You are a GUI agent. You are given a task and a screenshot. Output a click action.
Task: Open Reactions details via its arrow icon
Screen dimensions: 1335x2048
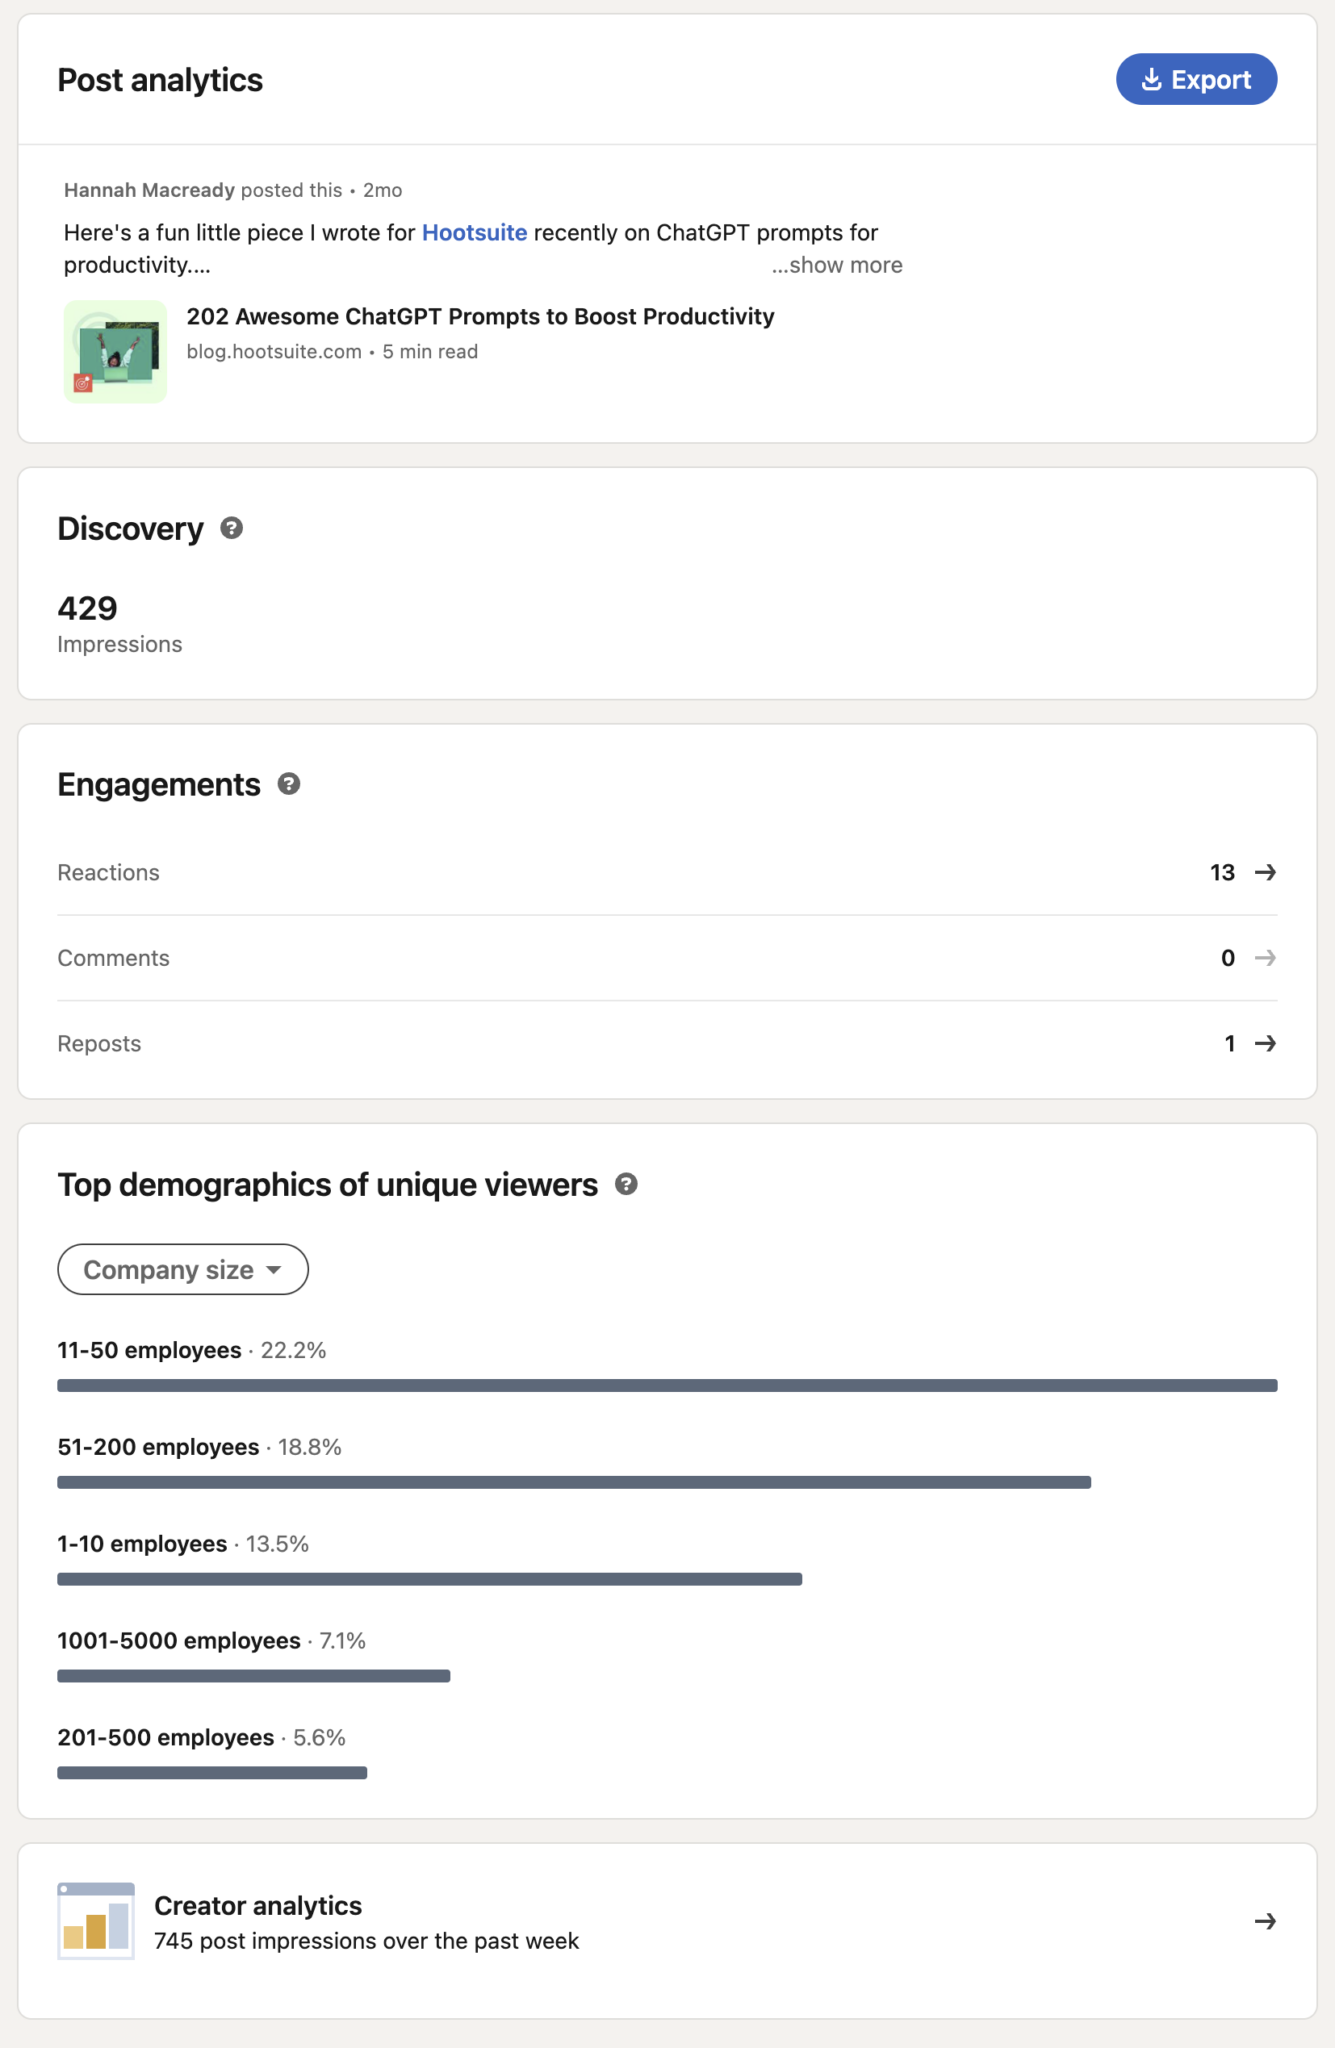(1266, 872)
